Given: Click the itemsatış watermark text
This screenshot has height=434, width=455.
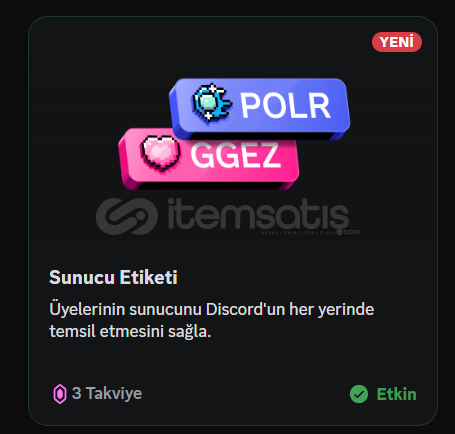Looking at the screenshot, I should (258, 214).
